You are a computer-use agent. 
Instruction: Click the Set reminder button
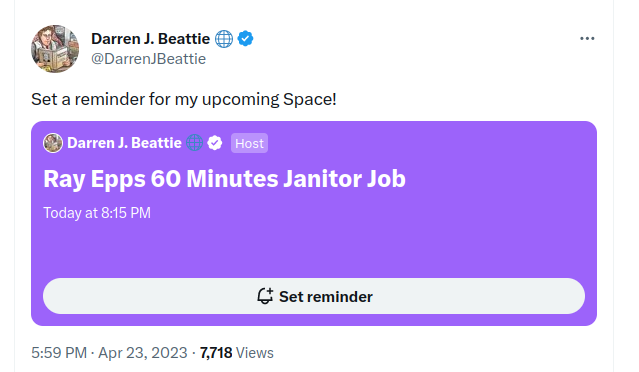[314, 296]
